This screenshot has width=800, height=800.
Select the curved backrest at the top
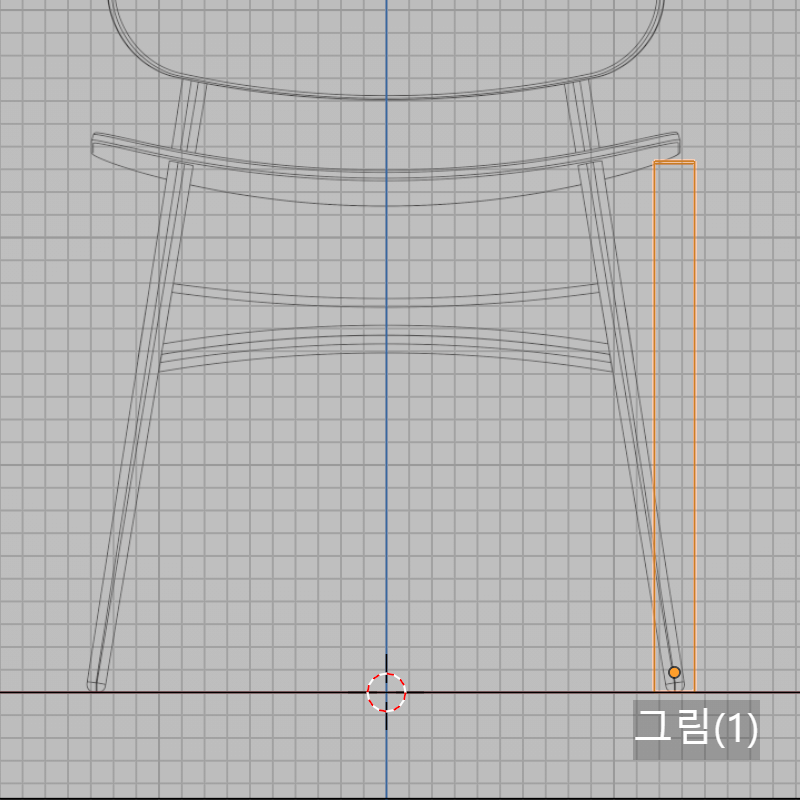coord(386,49)
